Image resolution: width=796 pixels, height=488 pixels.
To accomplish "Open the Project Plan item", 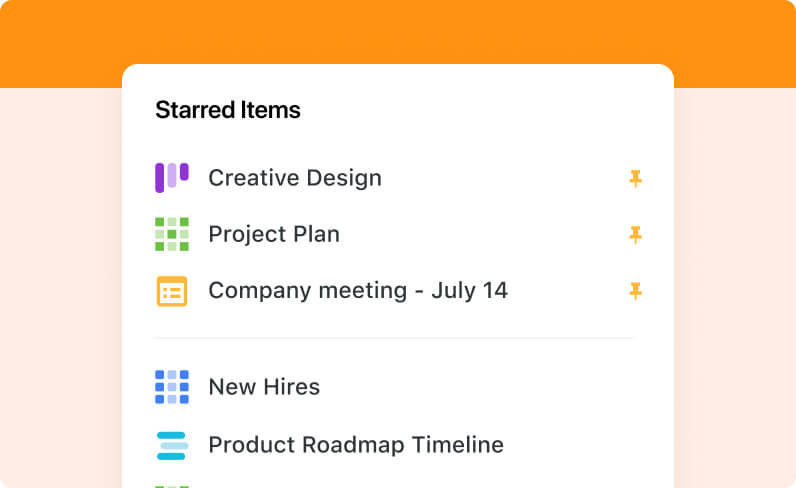I will coord(274,234).
